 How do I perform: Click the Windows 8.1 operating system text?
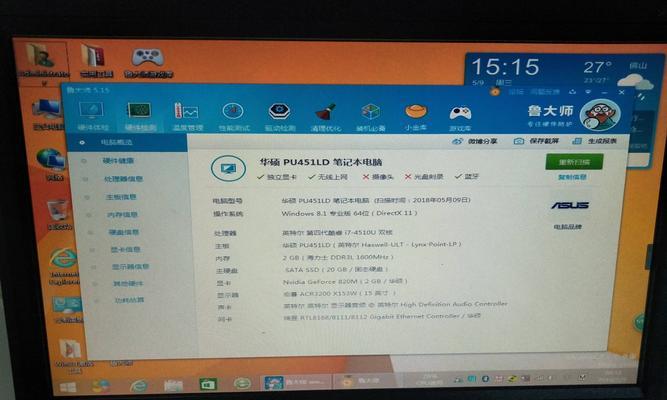pos(349,213)
